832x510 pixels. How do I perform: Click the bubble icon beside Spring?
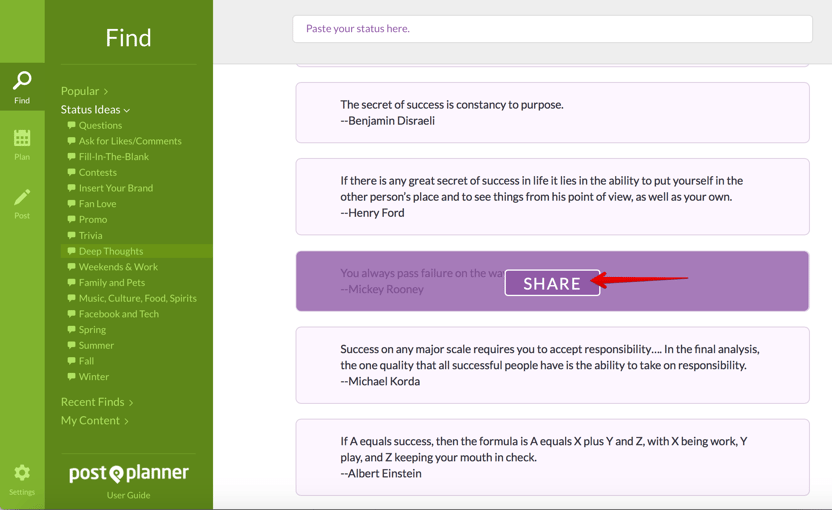tap(71, 330)
